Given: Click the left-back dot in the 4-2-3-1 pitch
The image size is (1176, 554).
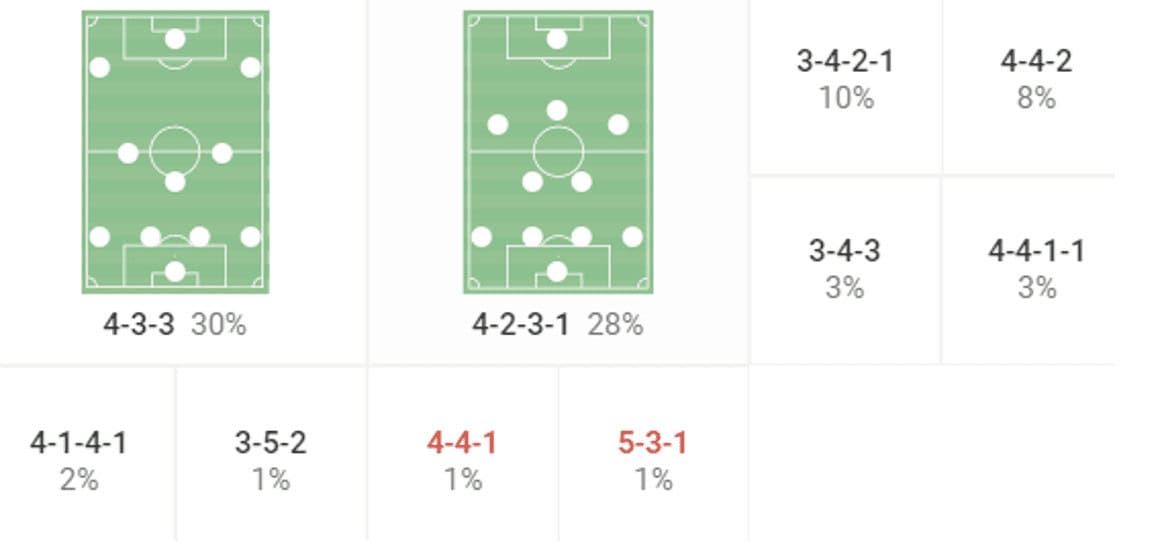Looking at the screenshot, I should click(482, 237).
